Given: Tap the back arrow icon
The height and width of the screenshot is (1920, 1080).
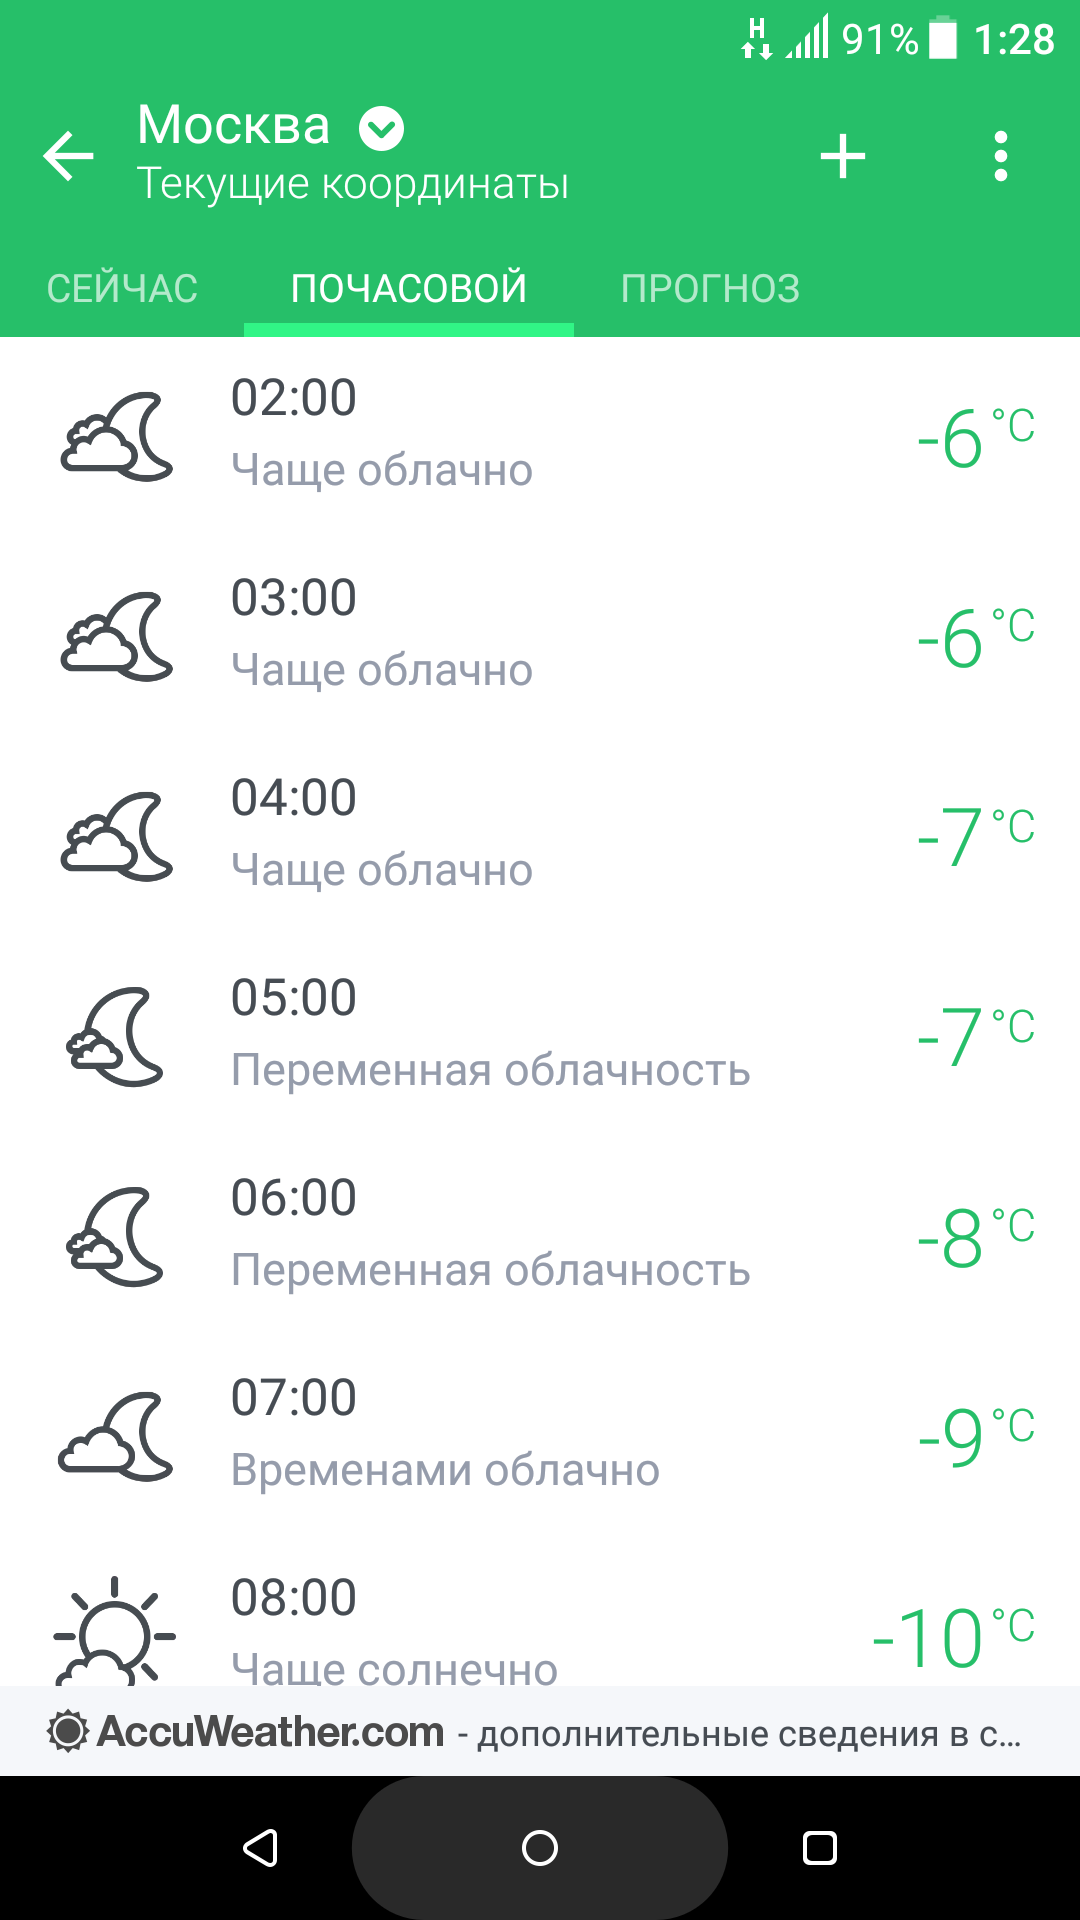Looking at the screenshot, I should (69, 156).
